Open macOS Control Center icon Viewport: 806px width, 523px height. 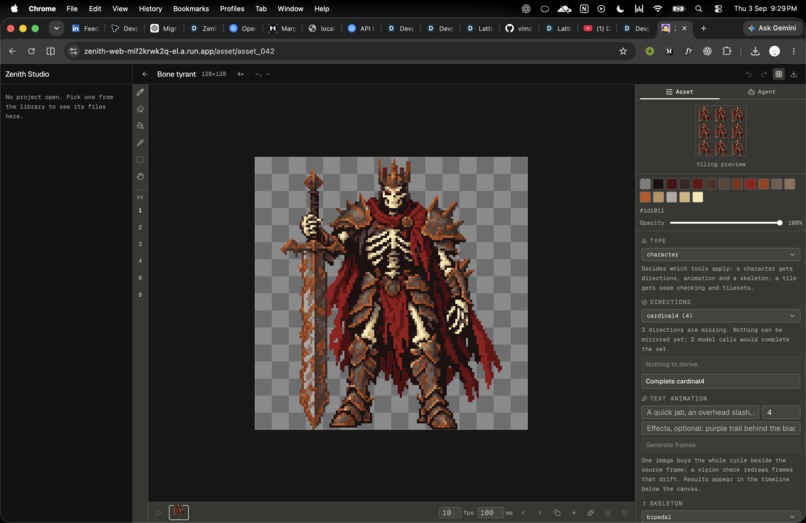[718, 9]
